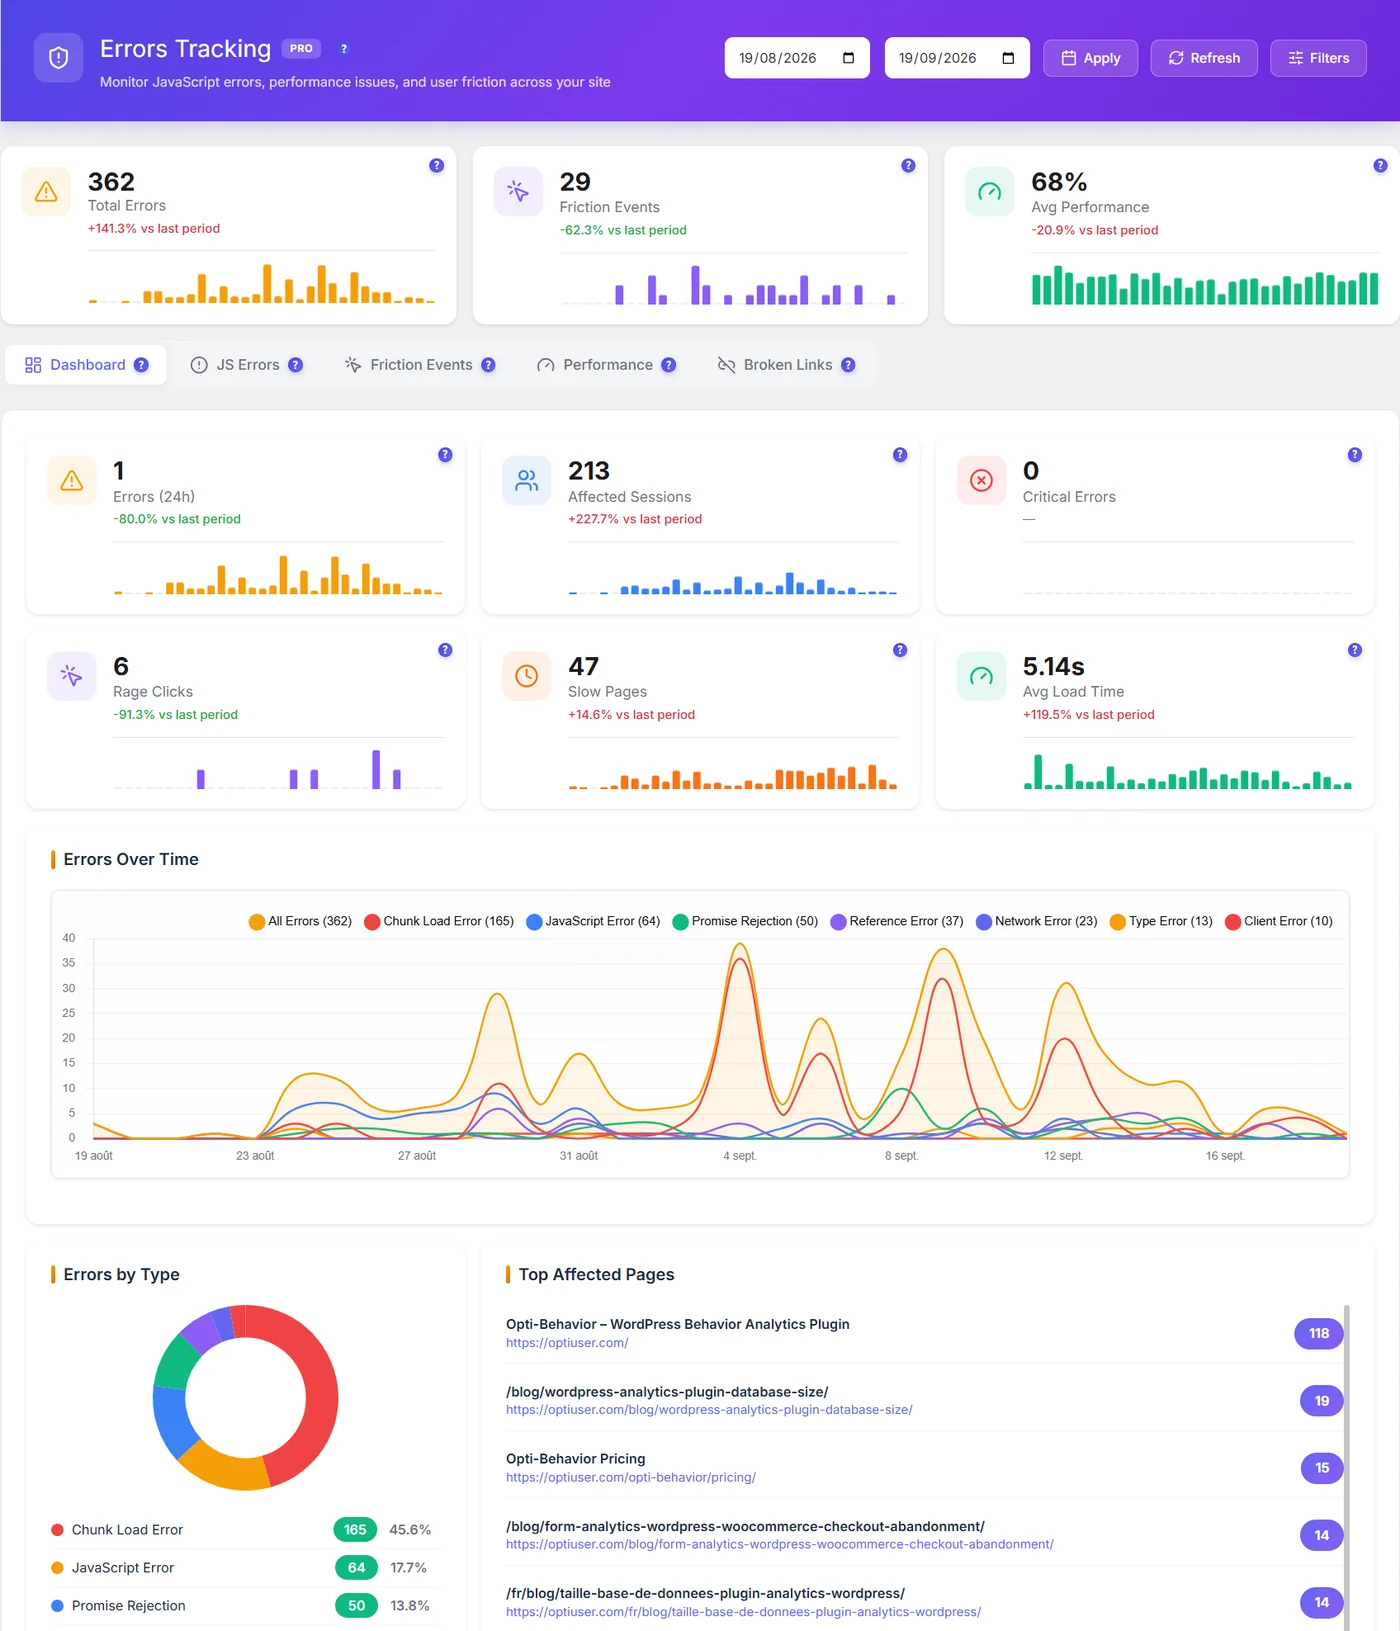The height and width of the screenshot is (1631, 1400).
Task: Click the users icon on Affected Sessions
Action: [527, 481]
